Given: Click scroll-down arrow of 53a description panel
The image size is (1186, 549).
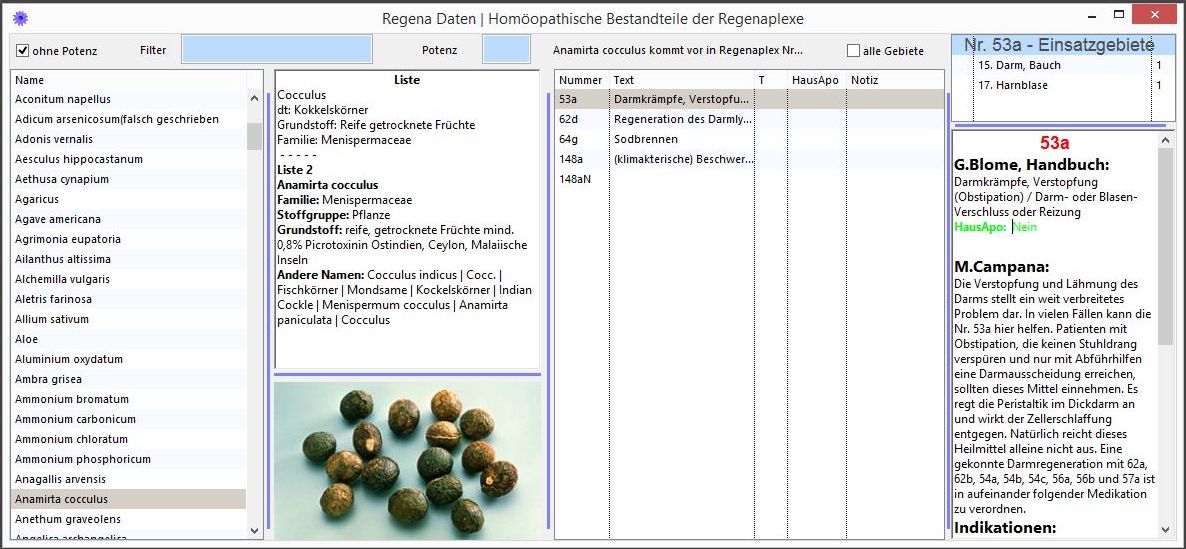Looking at the screenshot, I should pos(1165,529).
